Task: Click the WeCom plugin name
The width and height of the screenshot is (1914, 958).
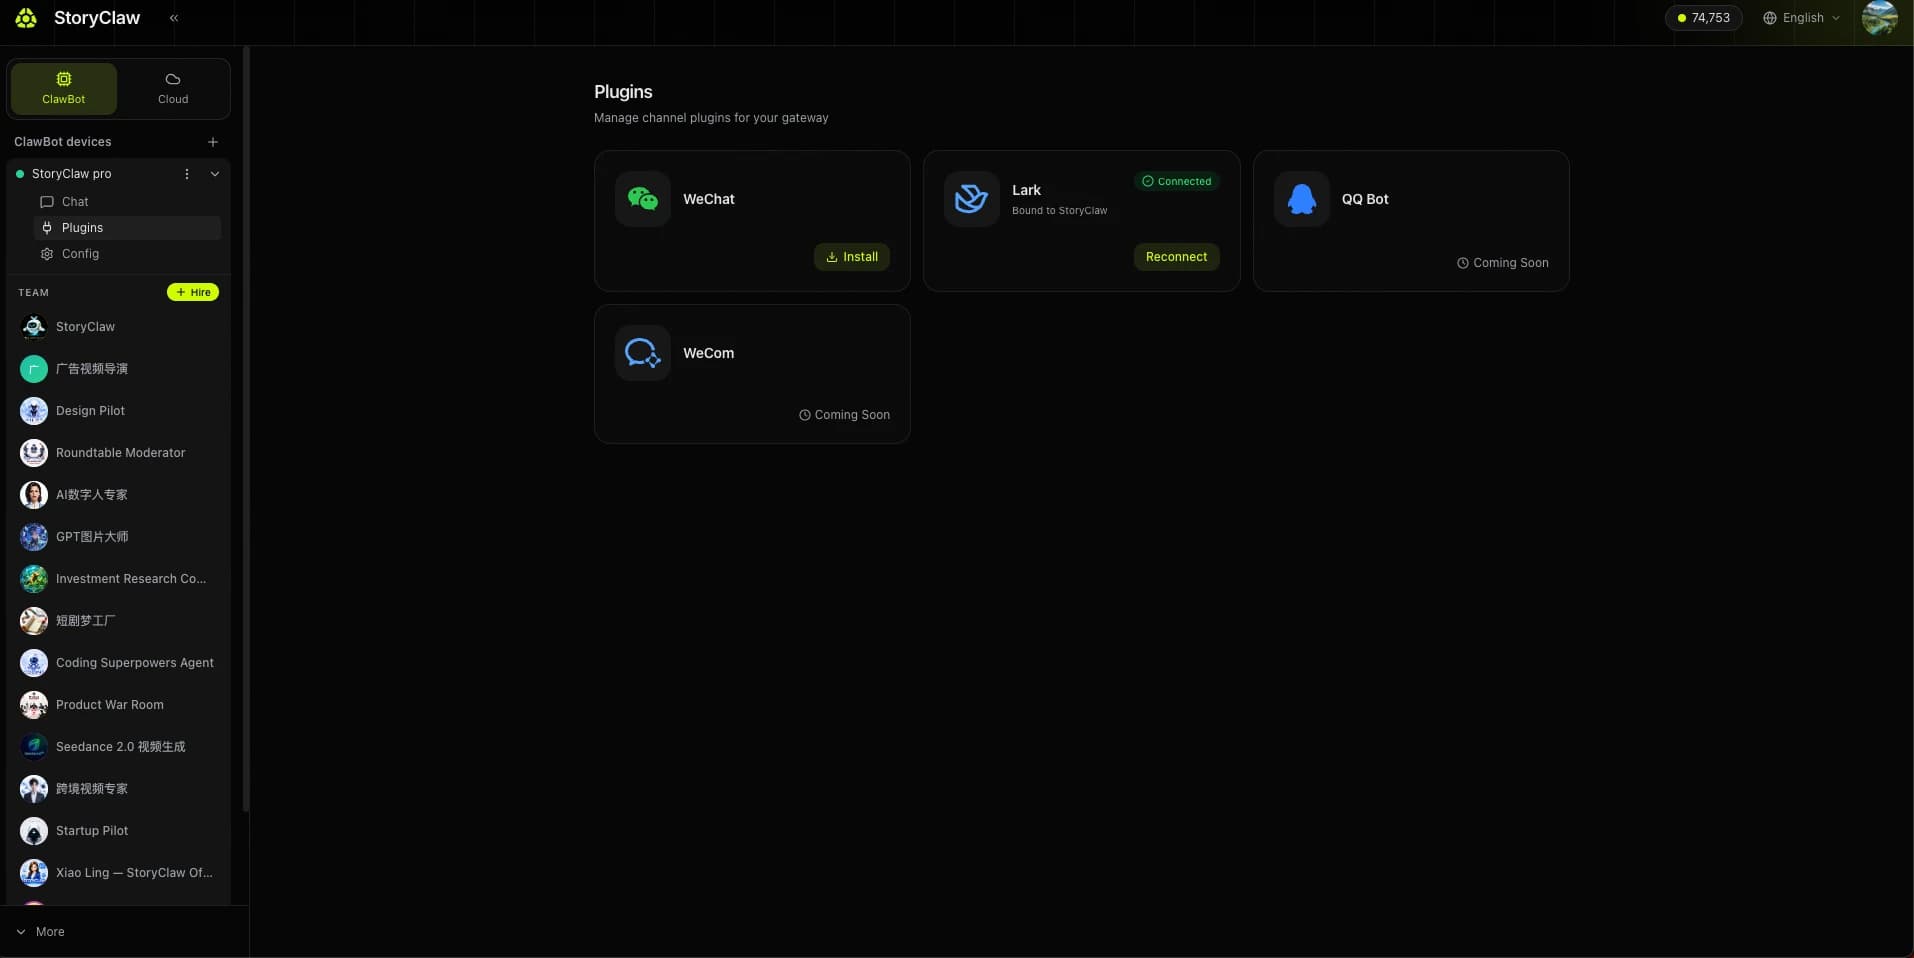Action: tap(709, 353)
